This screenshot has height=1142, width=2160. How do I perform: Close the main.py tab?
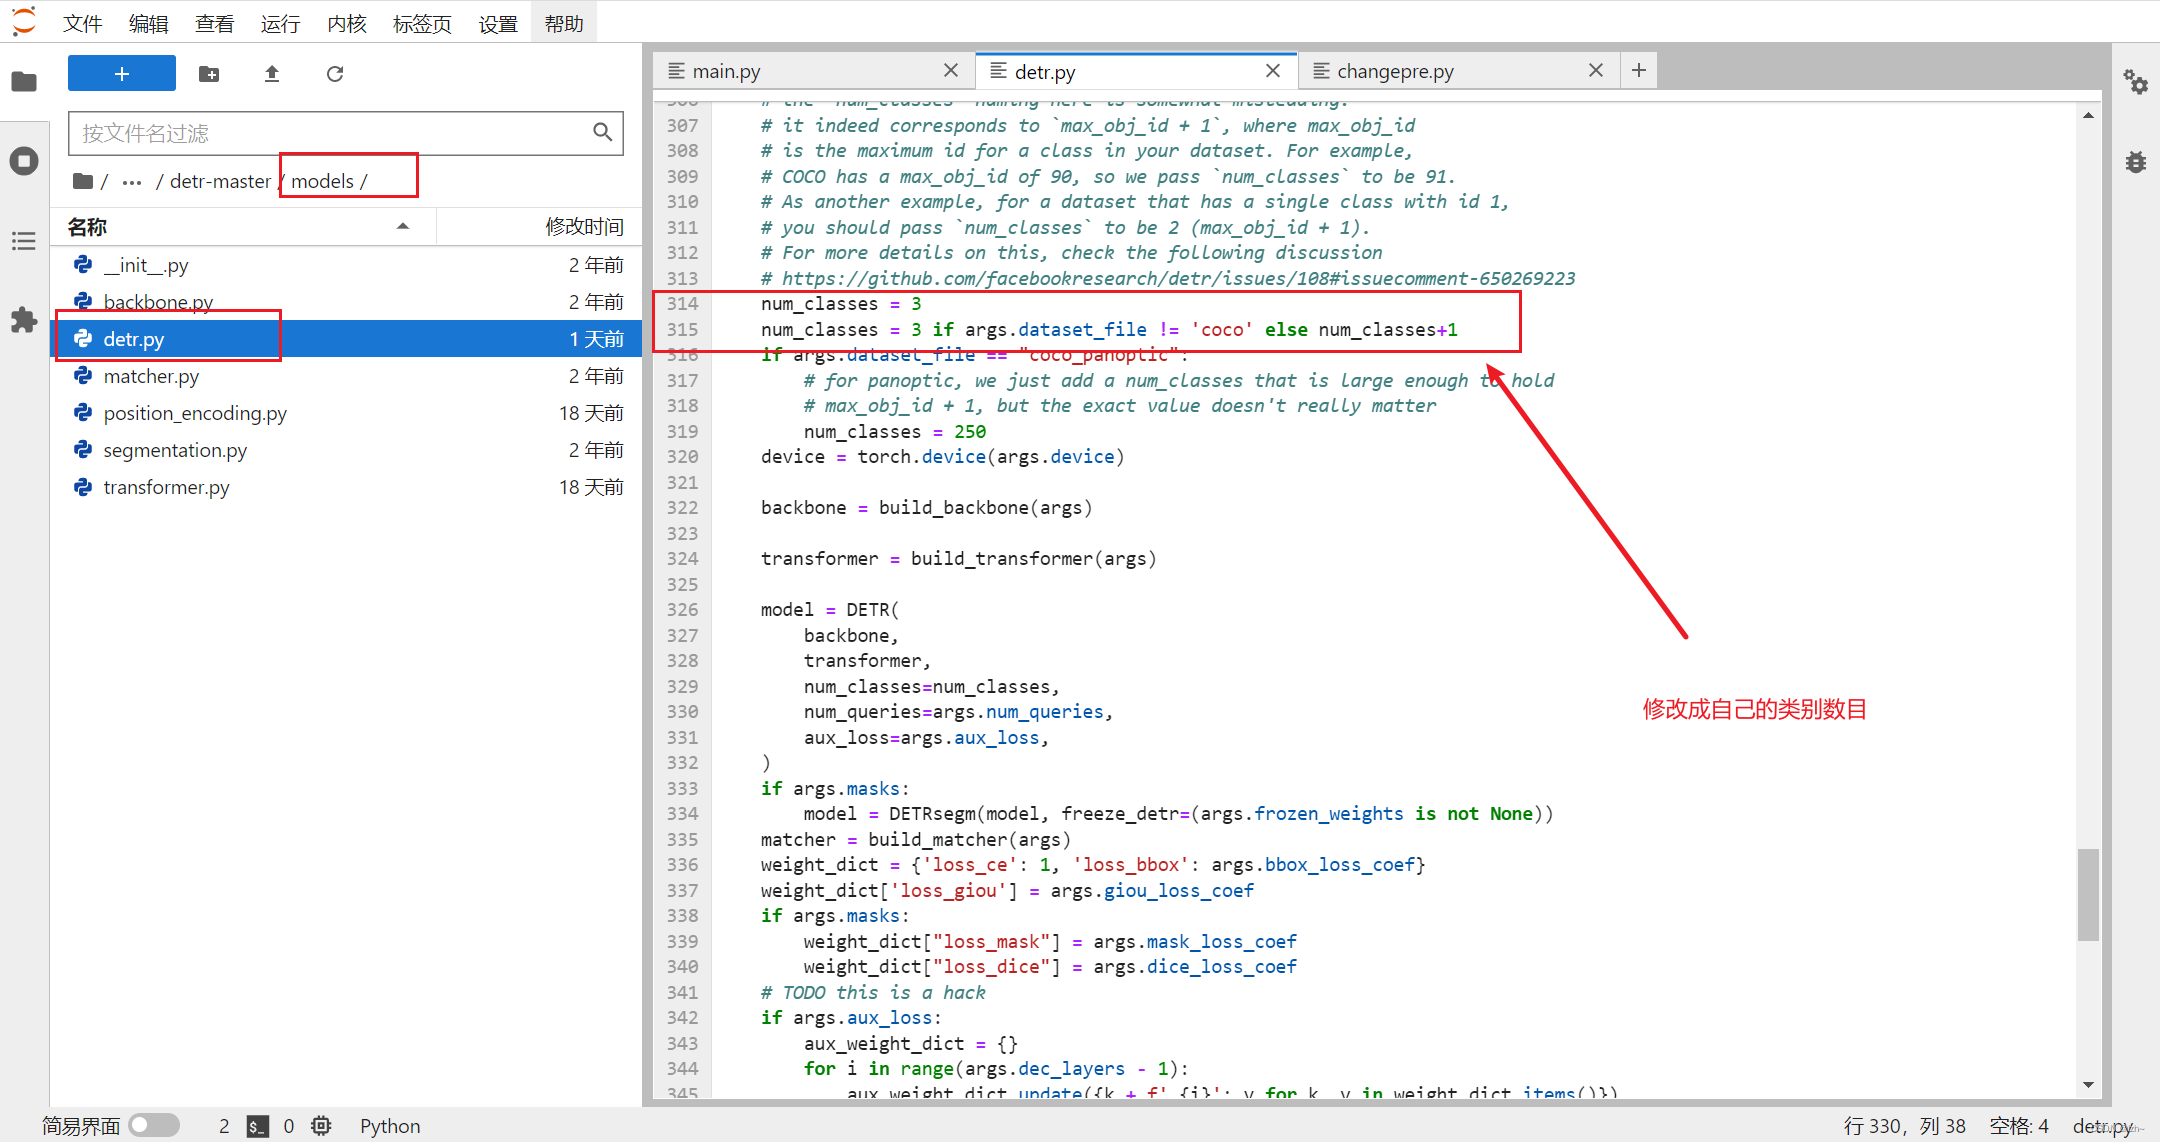951,70
